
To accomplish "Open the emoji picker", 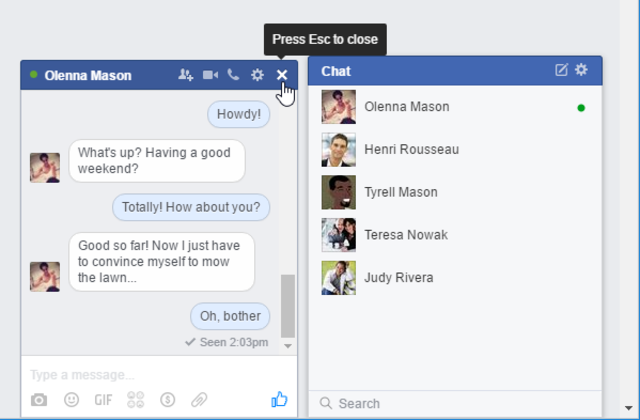I will 71,399.
